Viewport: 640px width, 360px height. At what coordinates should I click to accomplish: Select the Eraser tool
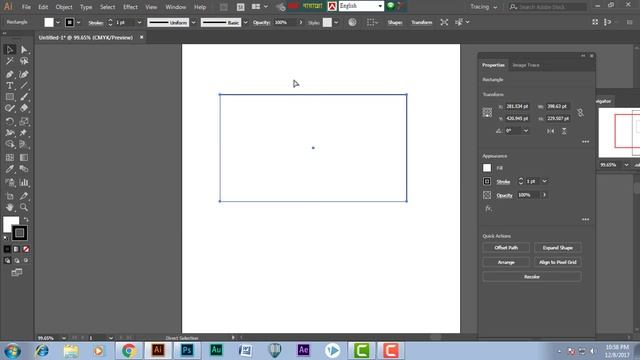coord(24,109)
